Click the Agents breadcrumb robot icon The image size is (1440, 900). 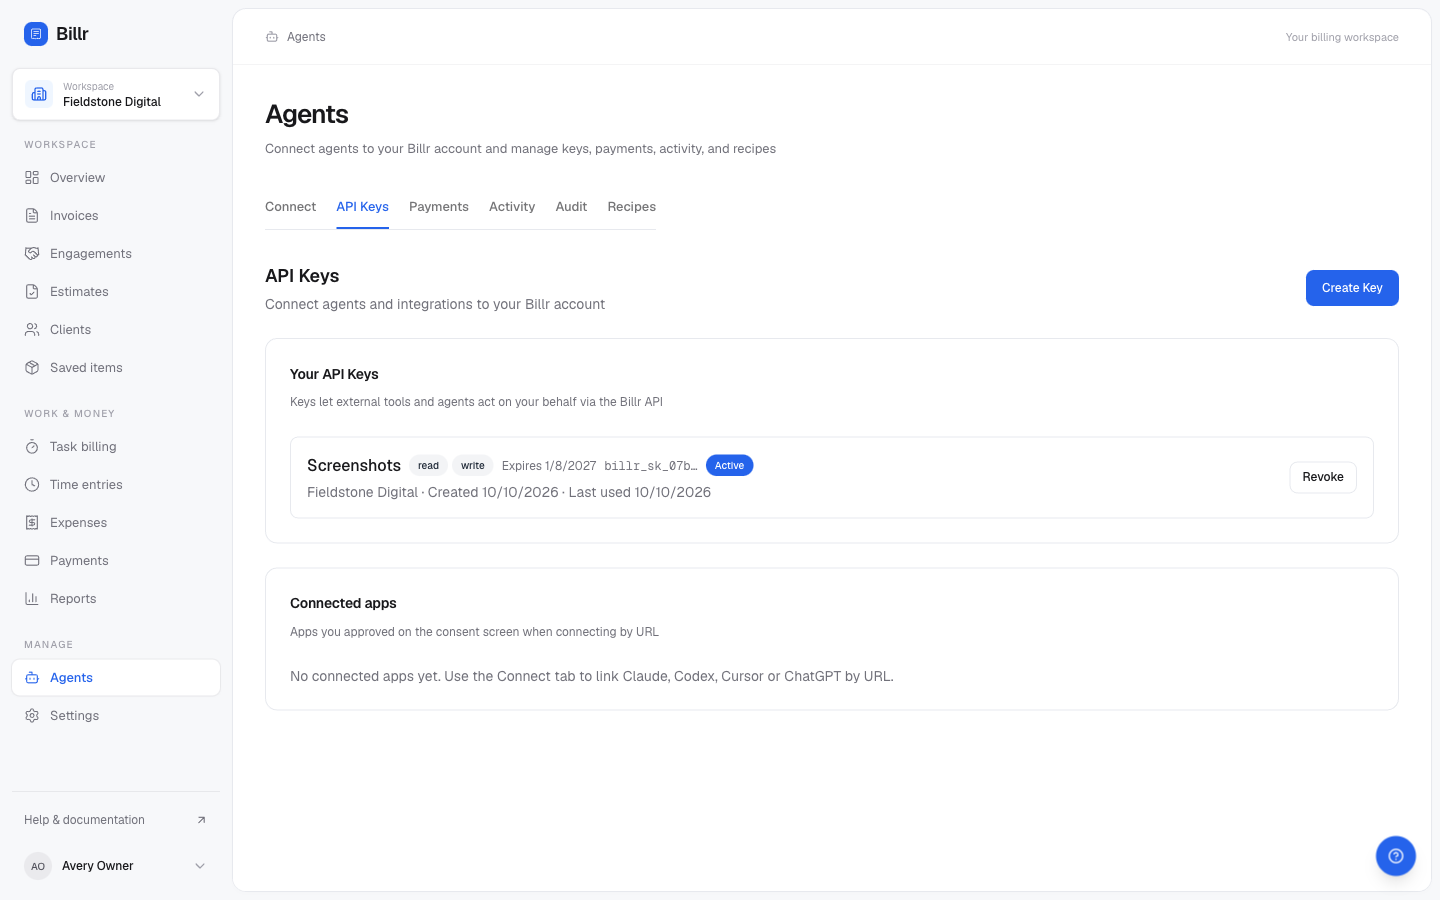[272, 37]
